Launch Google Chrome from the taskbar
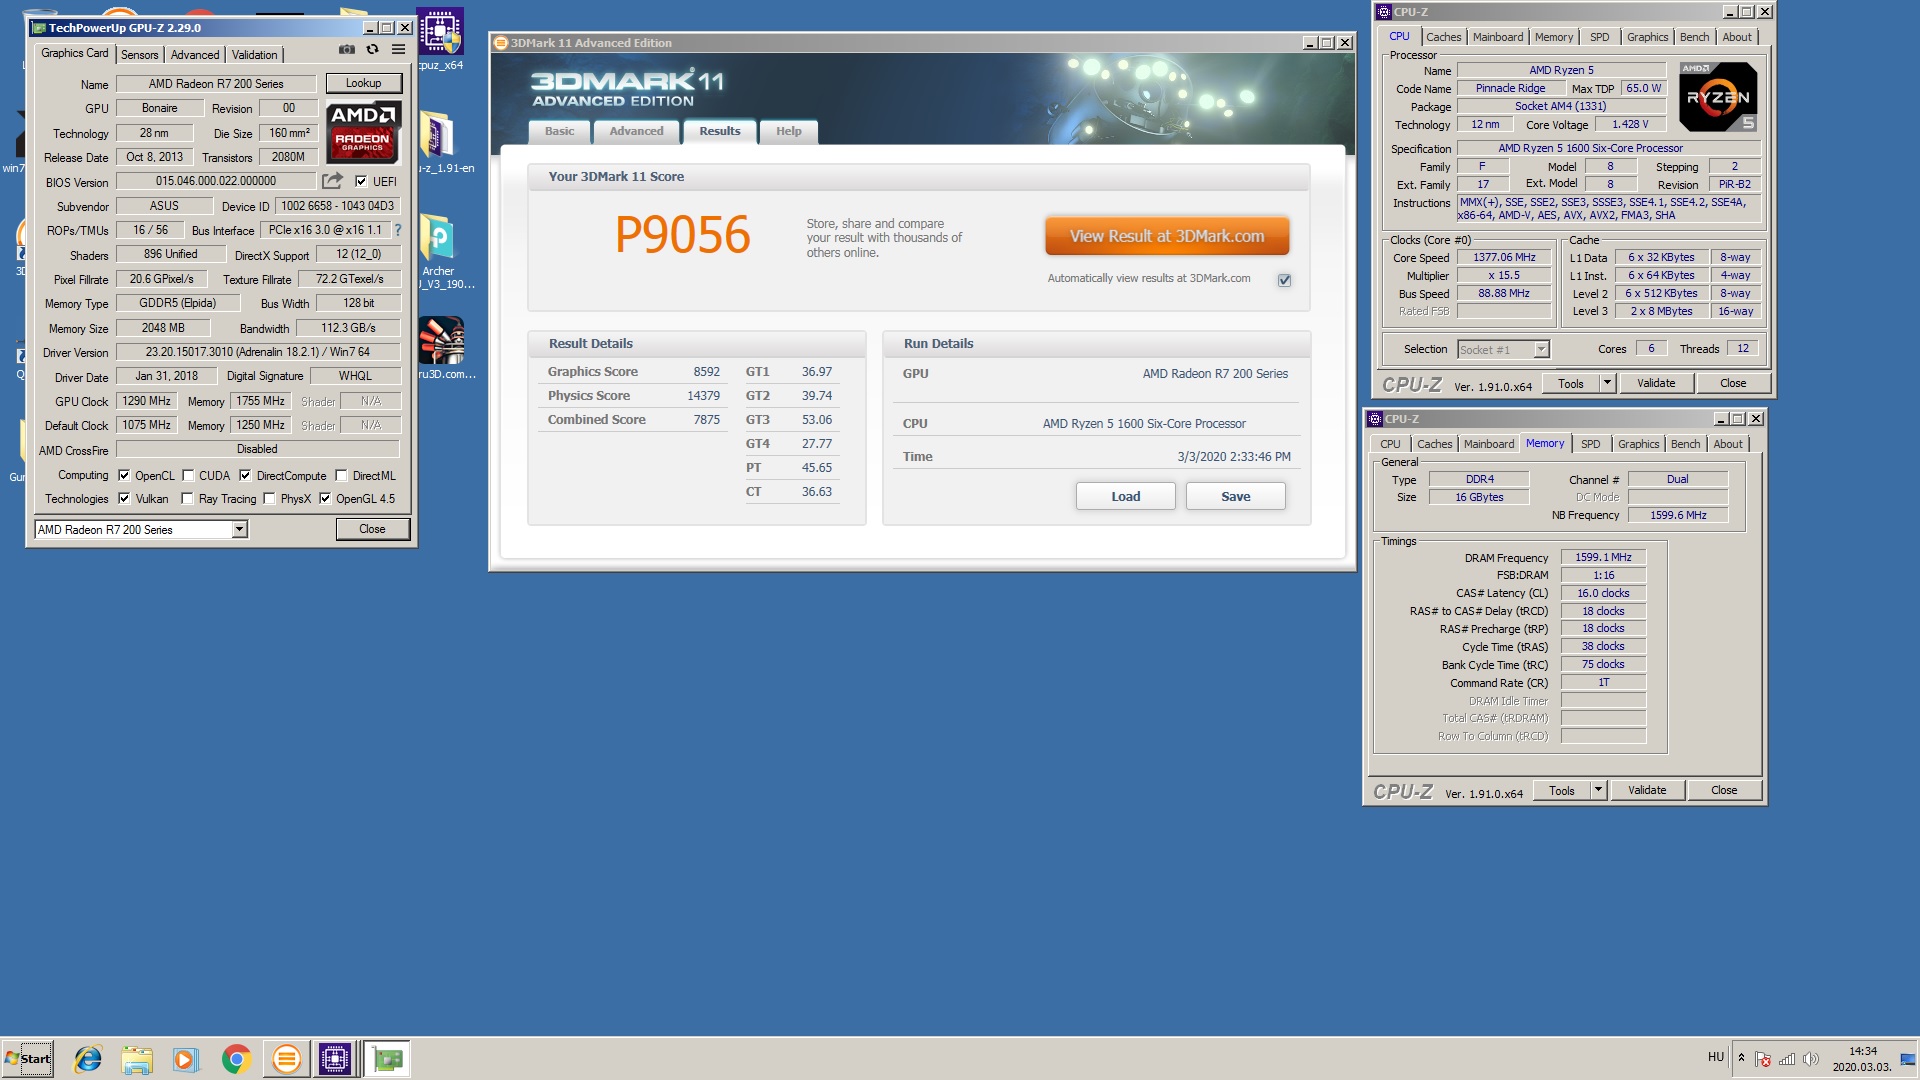The width and height of the screenshot is (1920, 1080). tap(236, 1059)
